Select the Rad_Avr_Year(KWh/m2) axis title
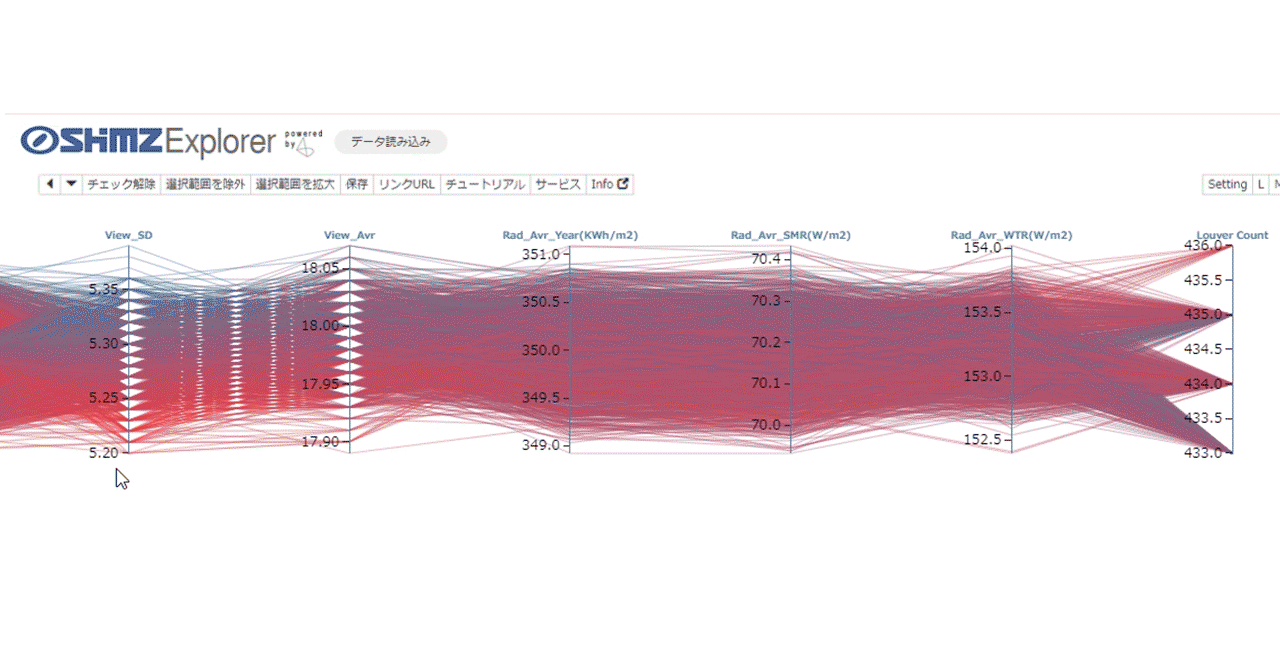This screenshot has width=1280, height=650. coord(570,236)
